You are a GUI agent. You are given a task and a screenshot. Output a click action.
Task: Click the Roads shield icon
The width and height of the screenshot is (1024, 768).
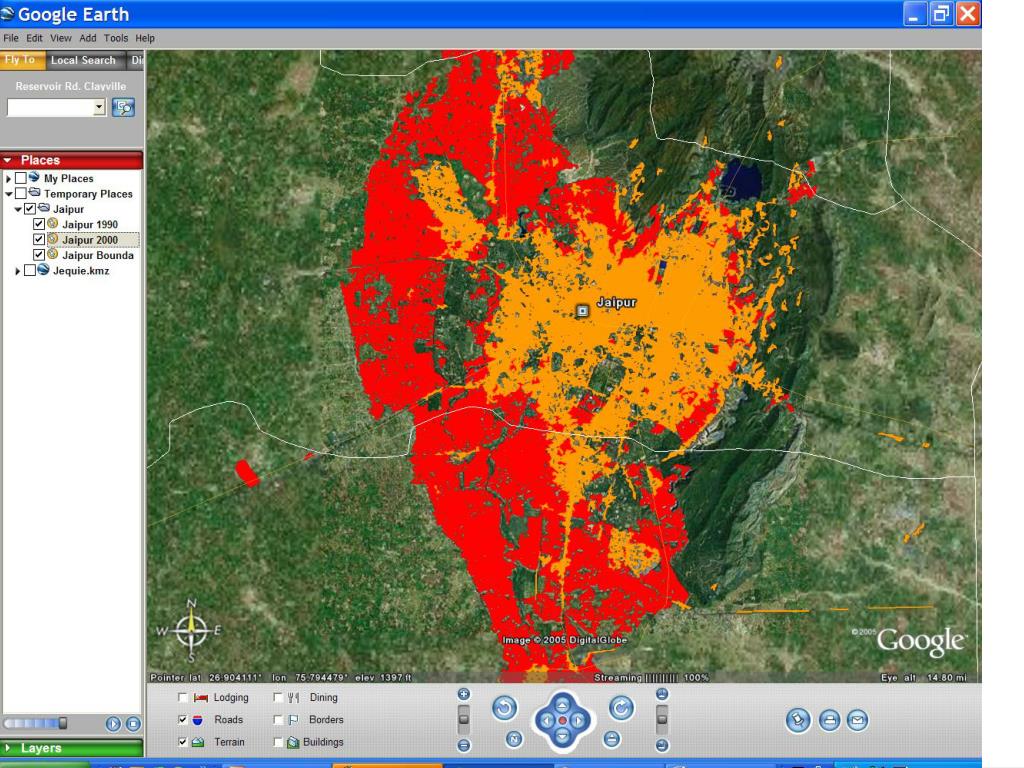(x=198, y=720)
